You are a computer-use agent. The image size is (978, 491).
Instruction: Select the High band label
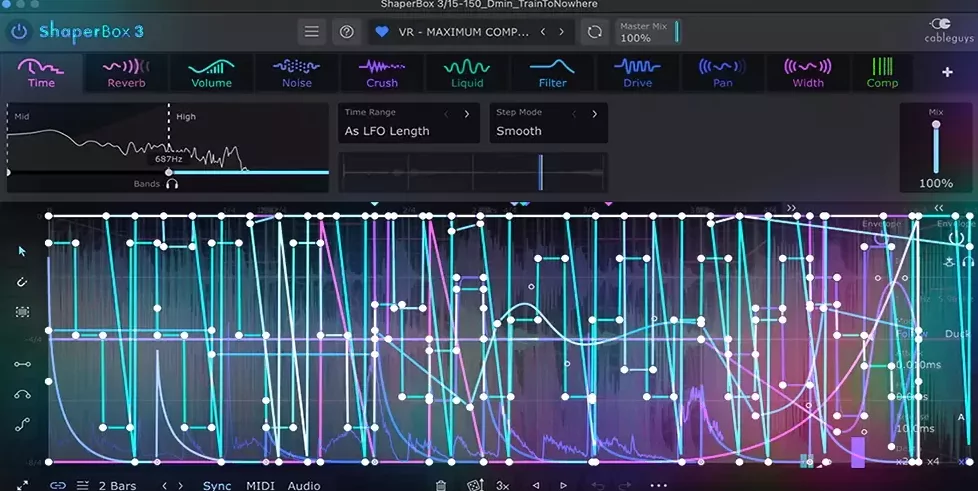click(x=185, y=117)
